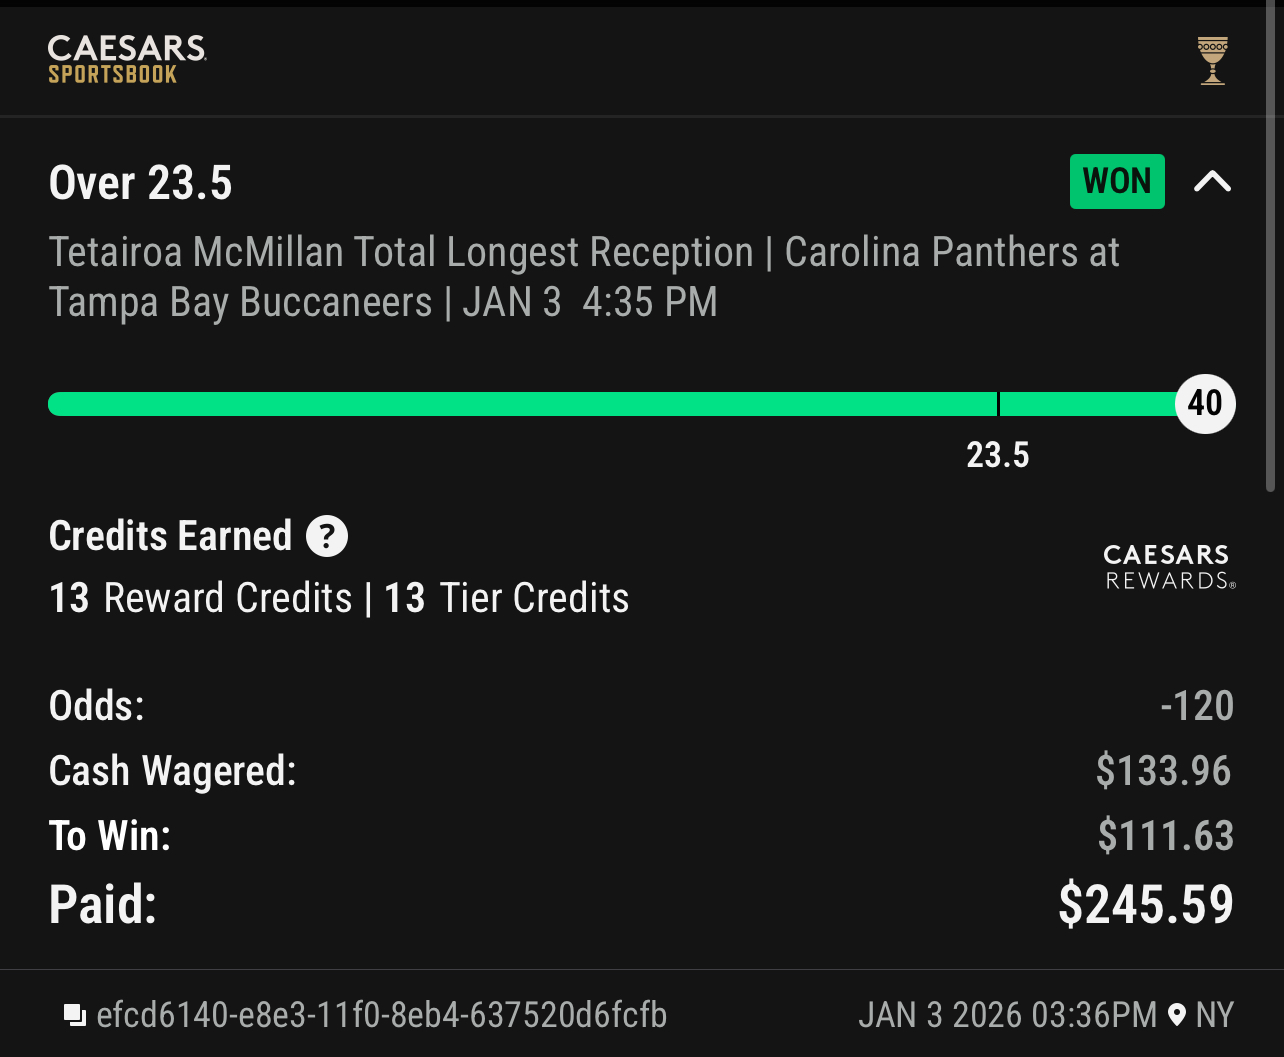
Task: Select the bet ID efcd6140 text
Action: [x=381, y=1016]
